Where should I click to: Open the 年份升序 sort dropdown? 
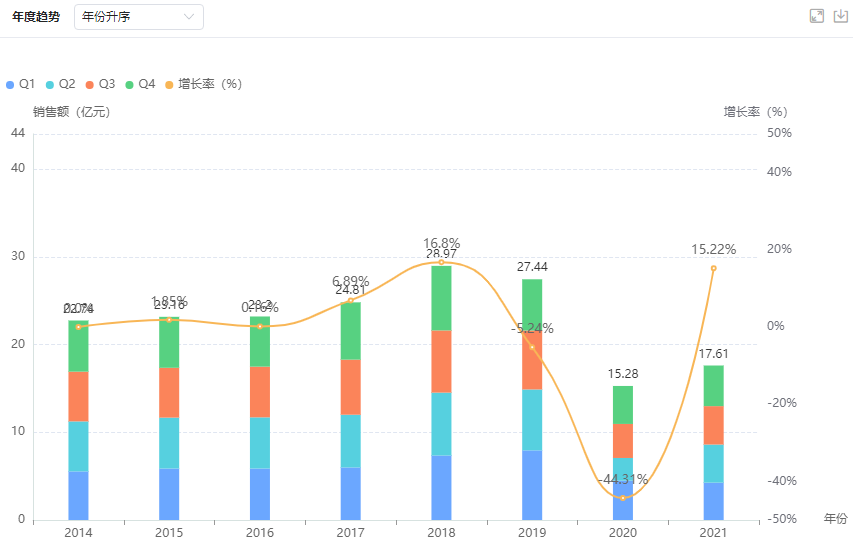click(138, 17)
